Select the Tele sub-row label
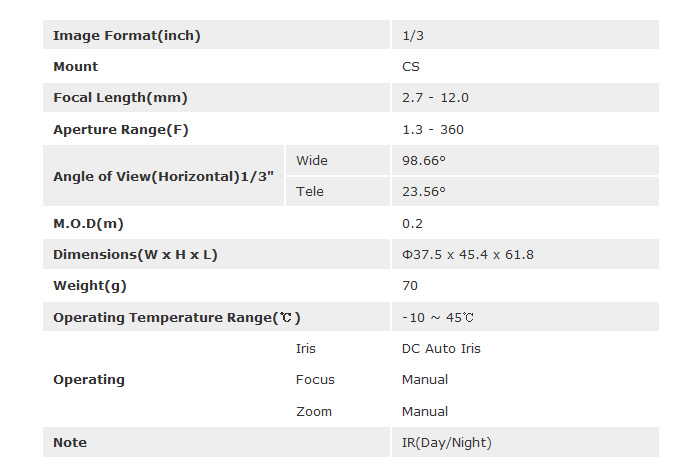The image size is (700, 464). [x=310, y=192]
